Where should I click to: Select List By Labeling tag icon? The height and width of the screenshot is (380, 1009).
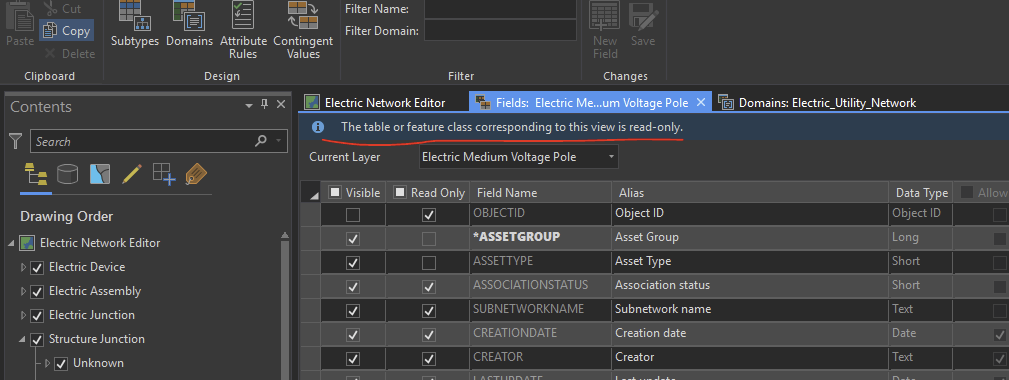[196, 174]
